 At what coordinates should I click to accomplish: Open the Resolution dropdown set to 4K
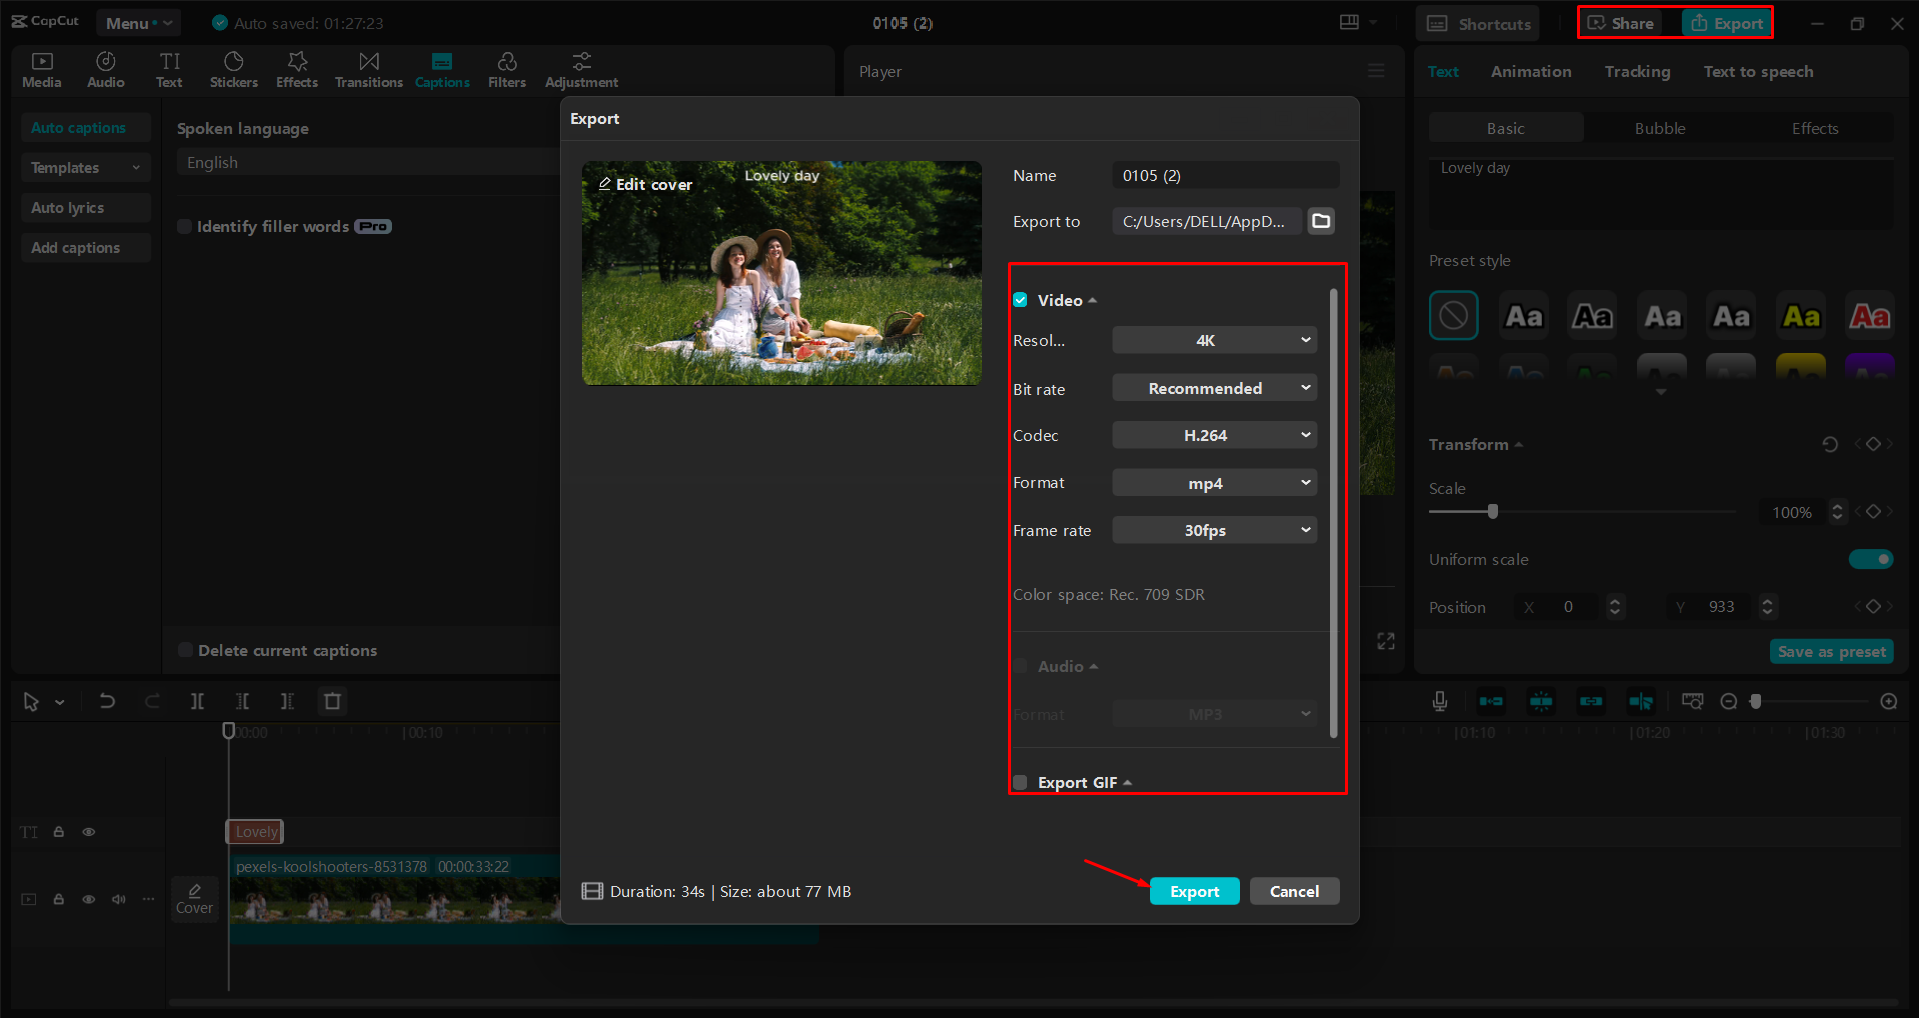(1213, 340)
